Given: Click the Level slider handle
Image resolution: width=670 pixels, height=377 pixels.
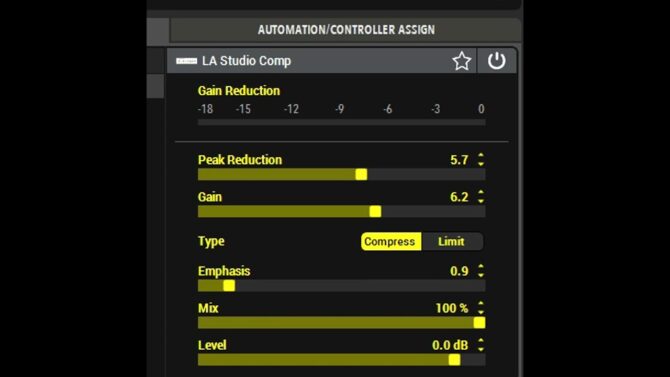Looking at the screenshot, I should tap(454, 360).
